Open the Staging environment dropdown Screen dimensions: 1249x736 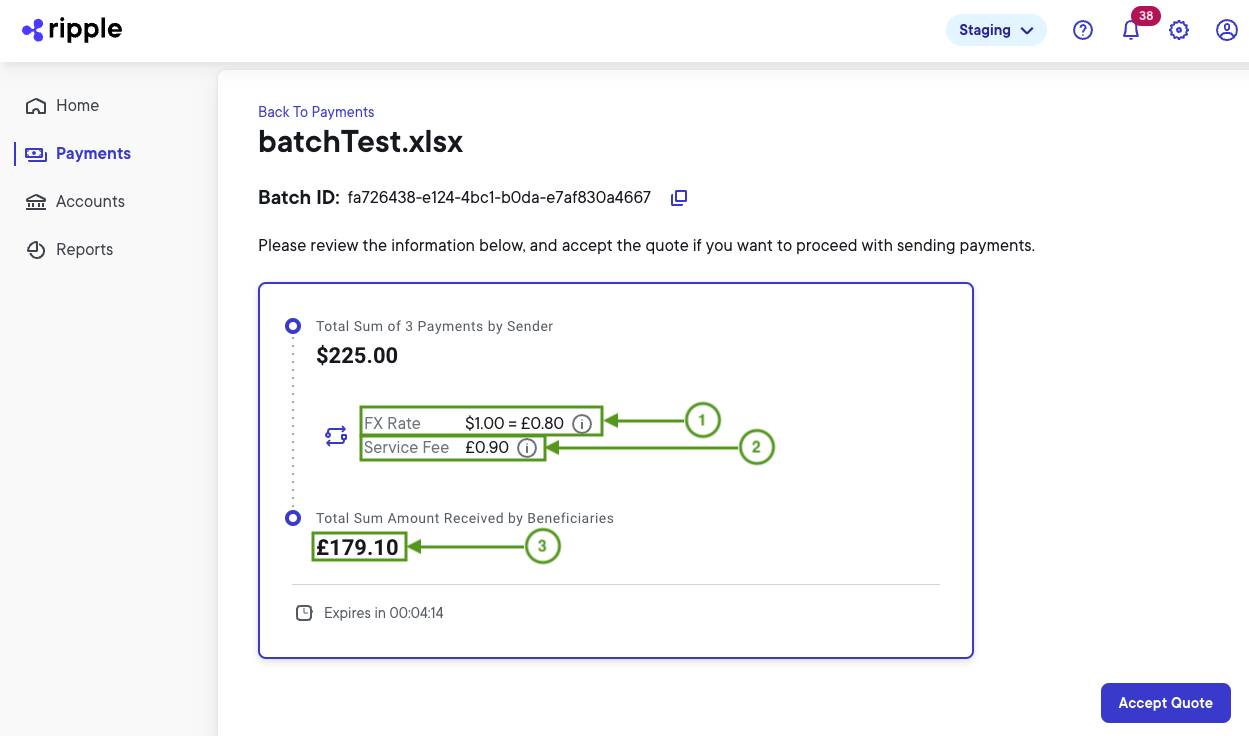tap(996, 30)
